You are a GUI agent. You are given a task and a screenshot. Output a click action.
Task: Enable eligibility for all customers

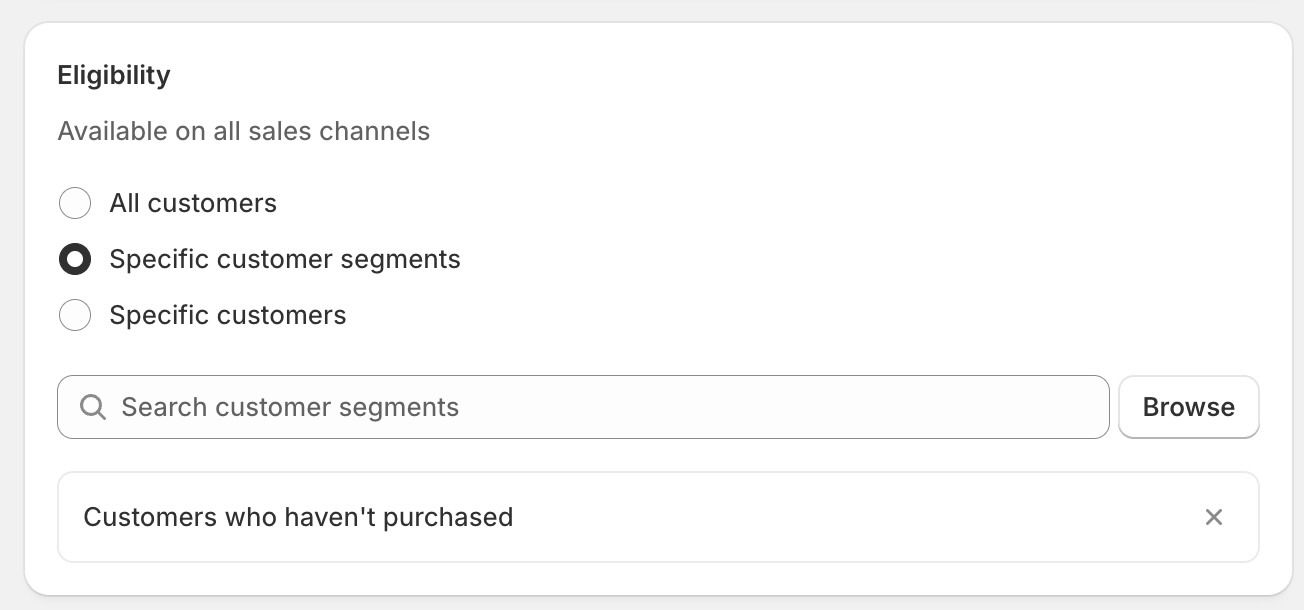point(75,203)
